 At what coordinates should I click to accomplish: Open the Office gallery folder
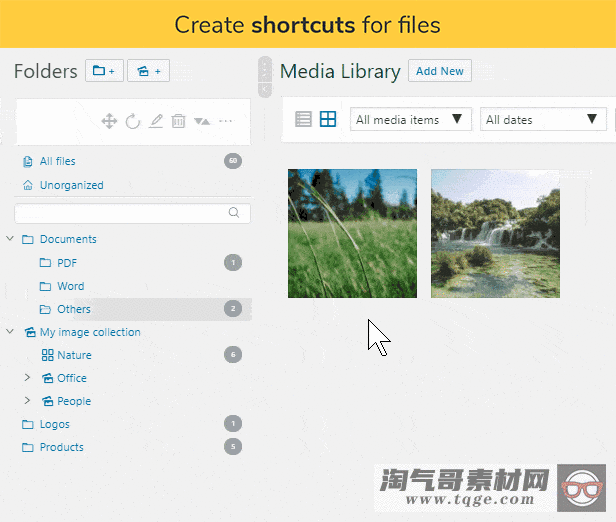(x=72, y=378)
